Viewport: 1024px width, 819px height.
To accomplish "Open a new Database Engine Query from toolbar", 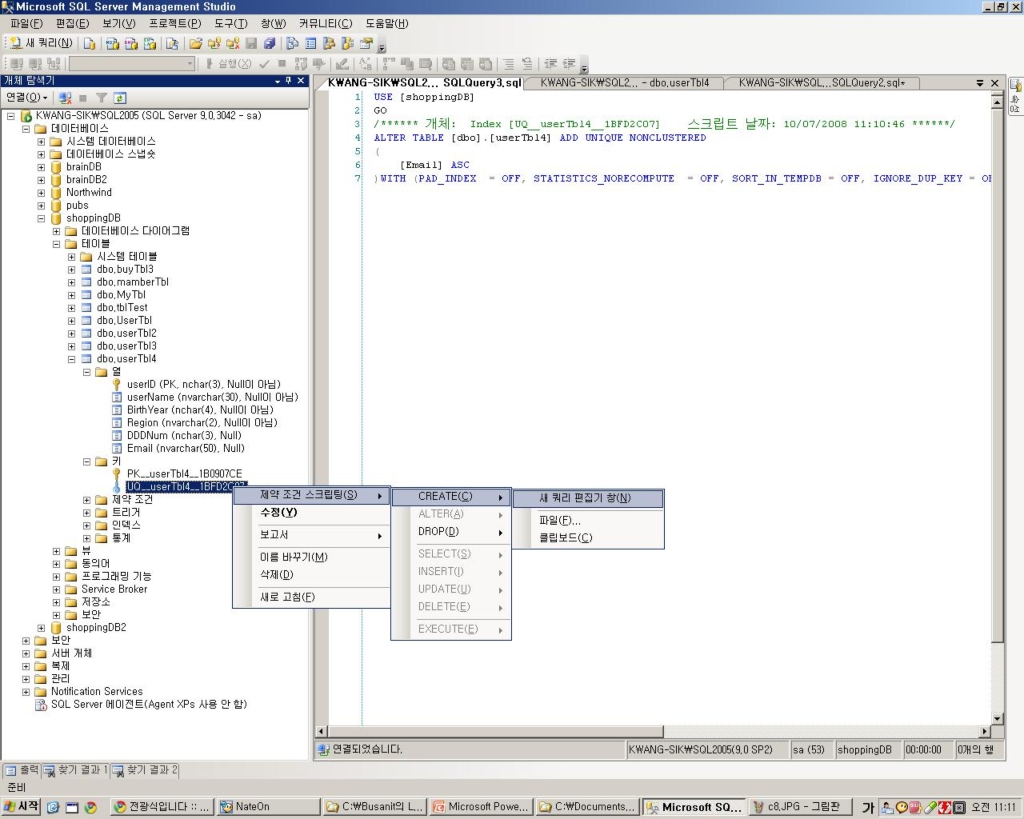I will 89,44.
